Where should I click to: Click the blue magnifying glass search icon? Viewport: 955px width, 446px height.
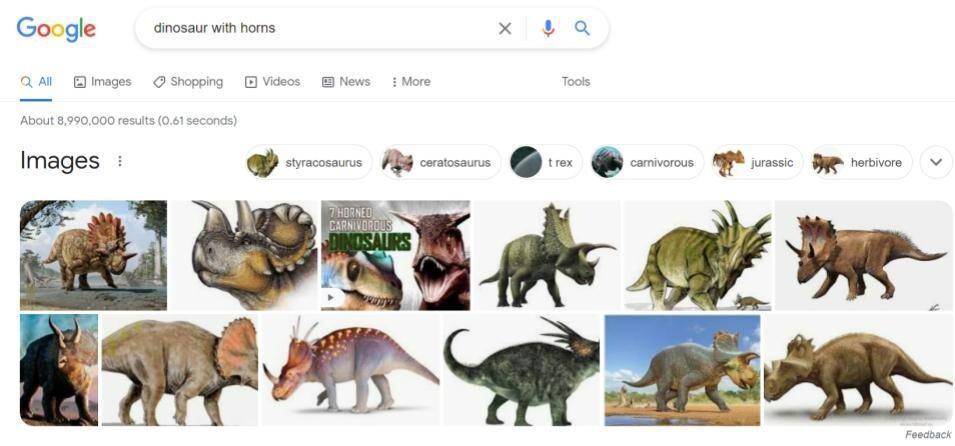[582, 29]
